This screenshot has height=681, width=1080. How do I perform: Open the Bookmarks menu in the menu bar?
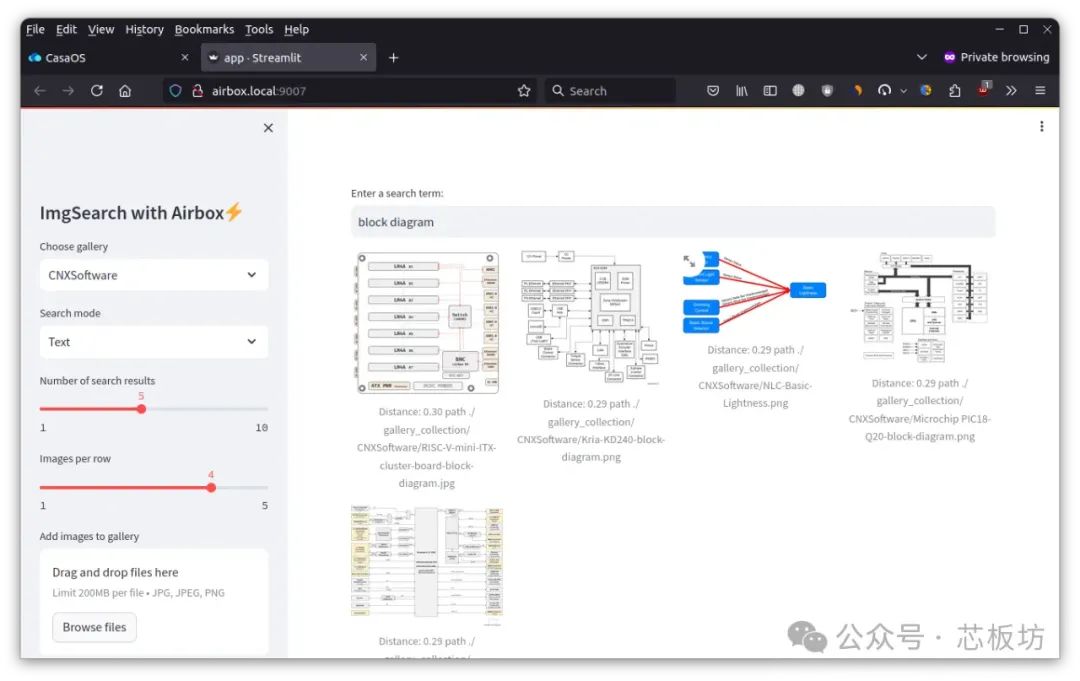(204, 29)
